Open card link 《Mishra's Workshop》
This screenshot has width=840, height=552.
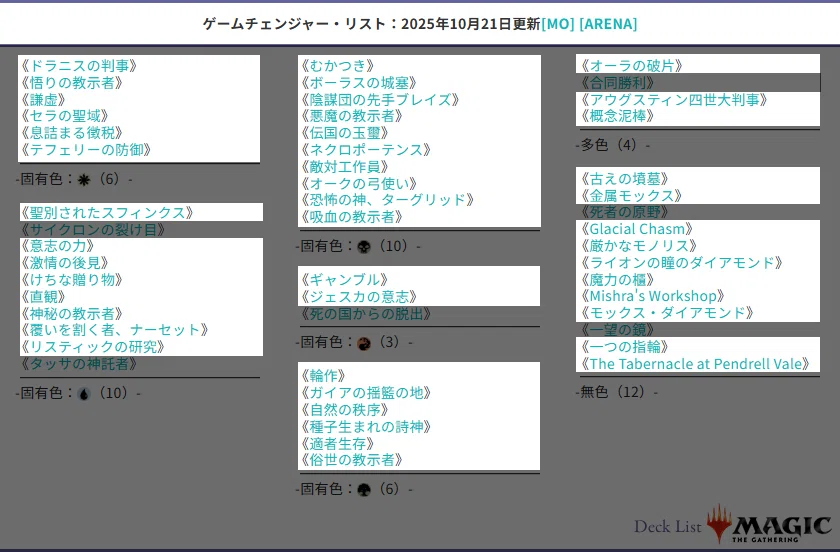653,296
